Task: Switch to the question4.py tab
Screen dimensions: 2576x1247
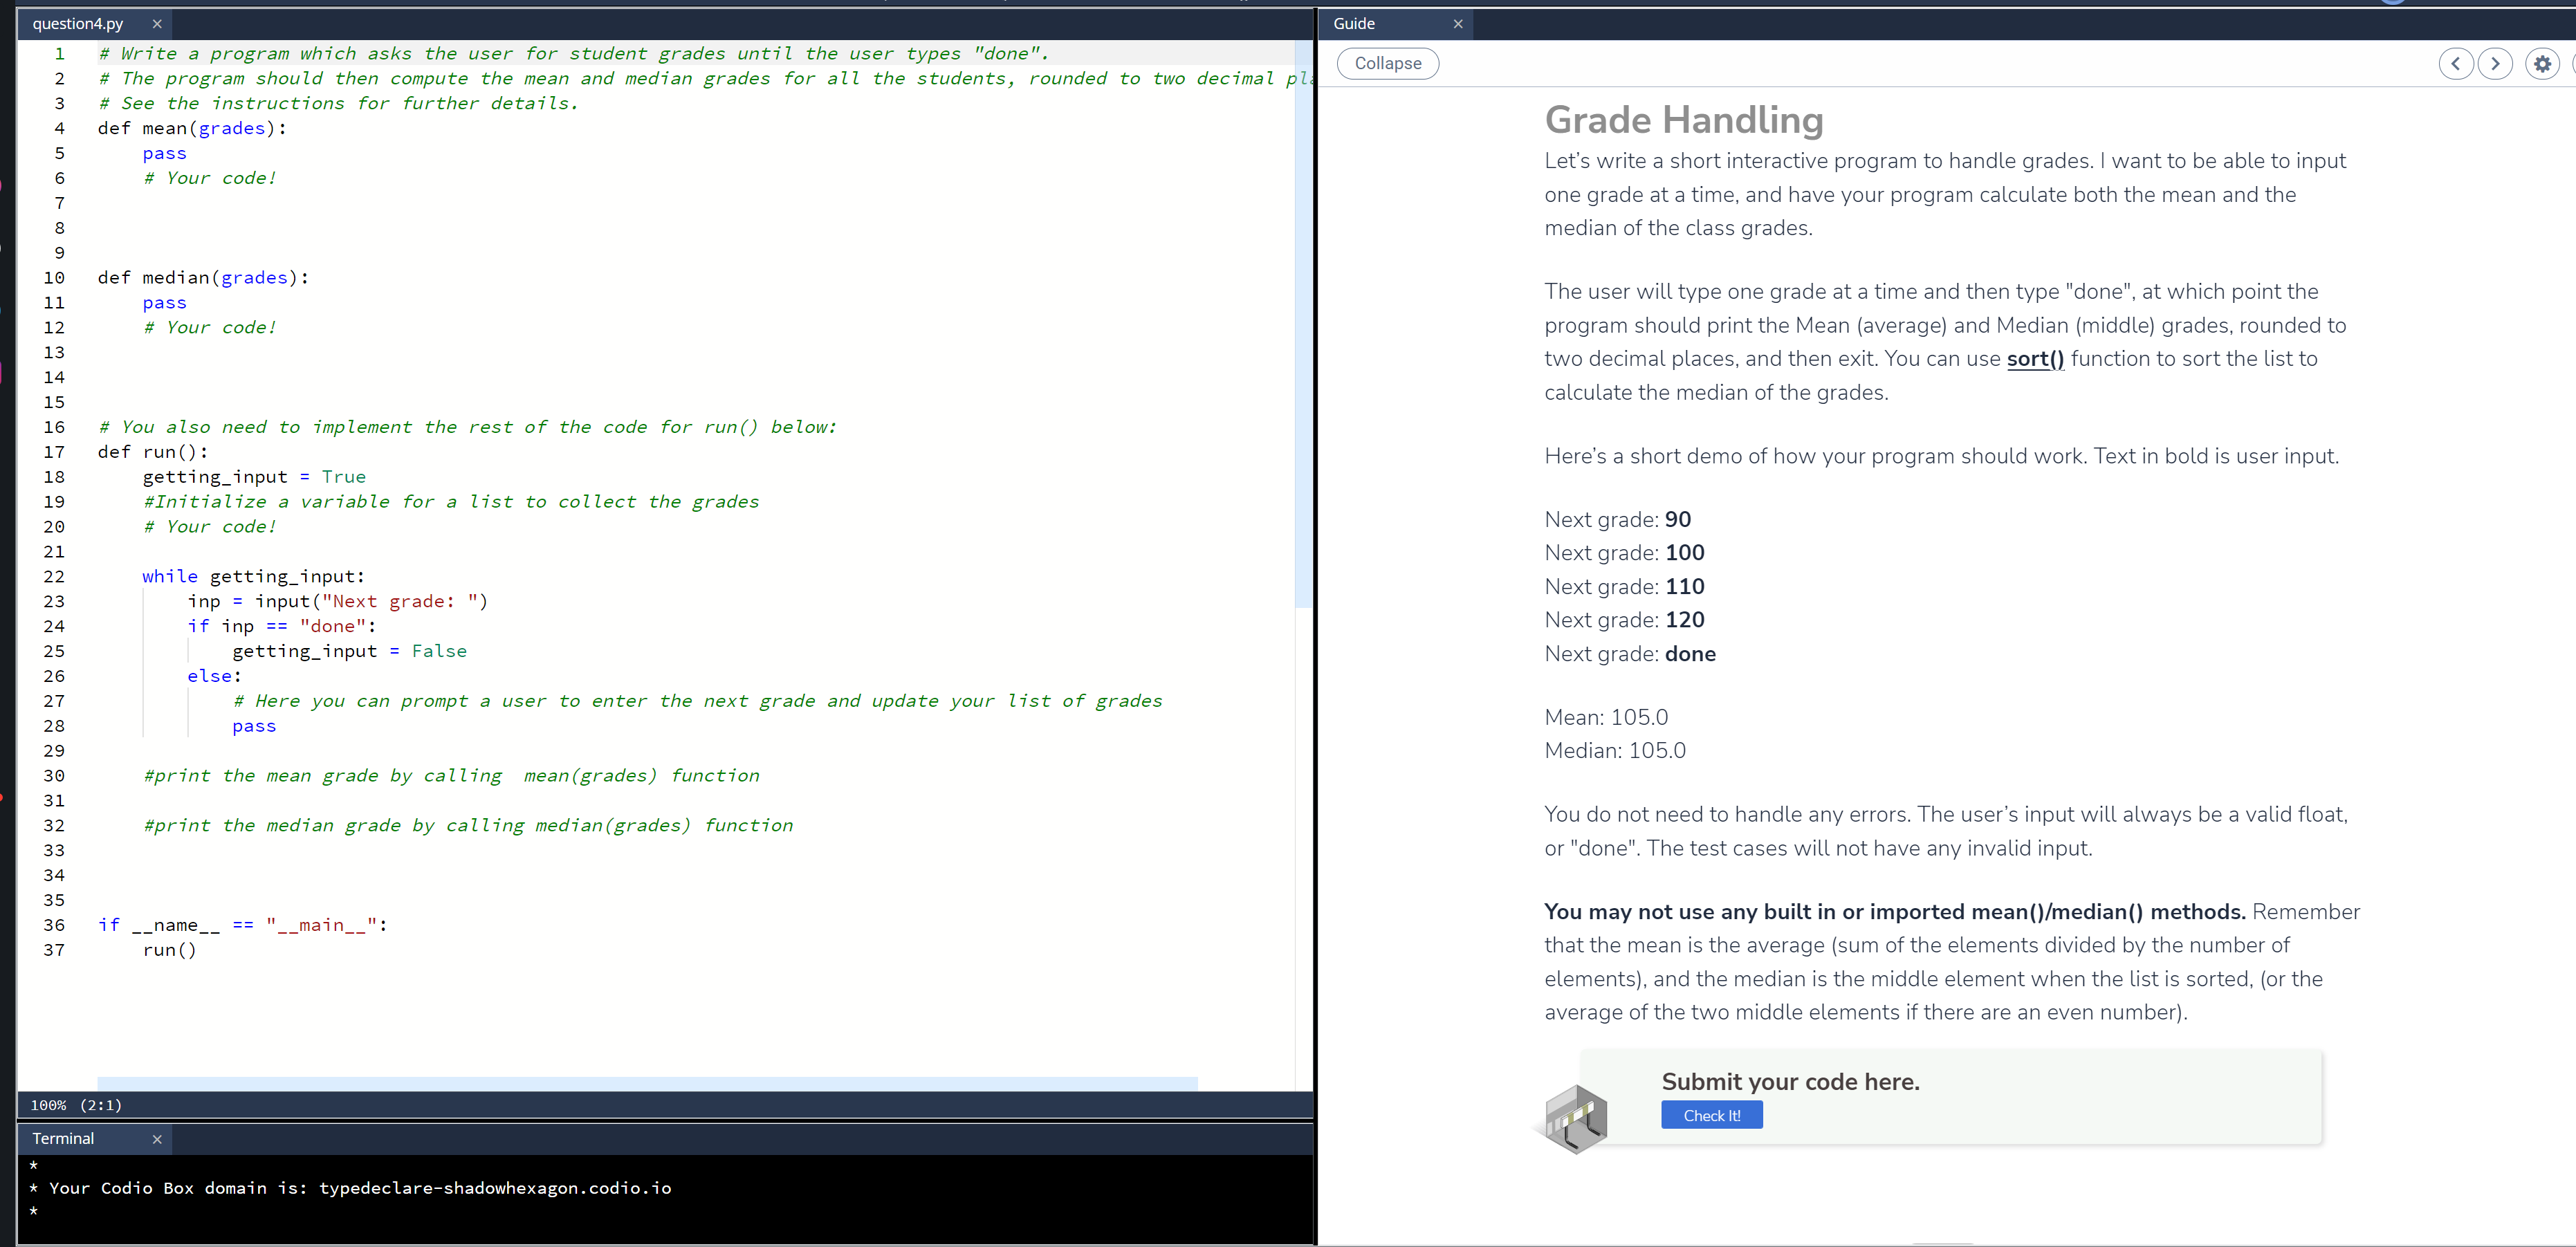Action: click(78, 24)
